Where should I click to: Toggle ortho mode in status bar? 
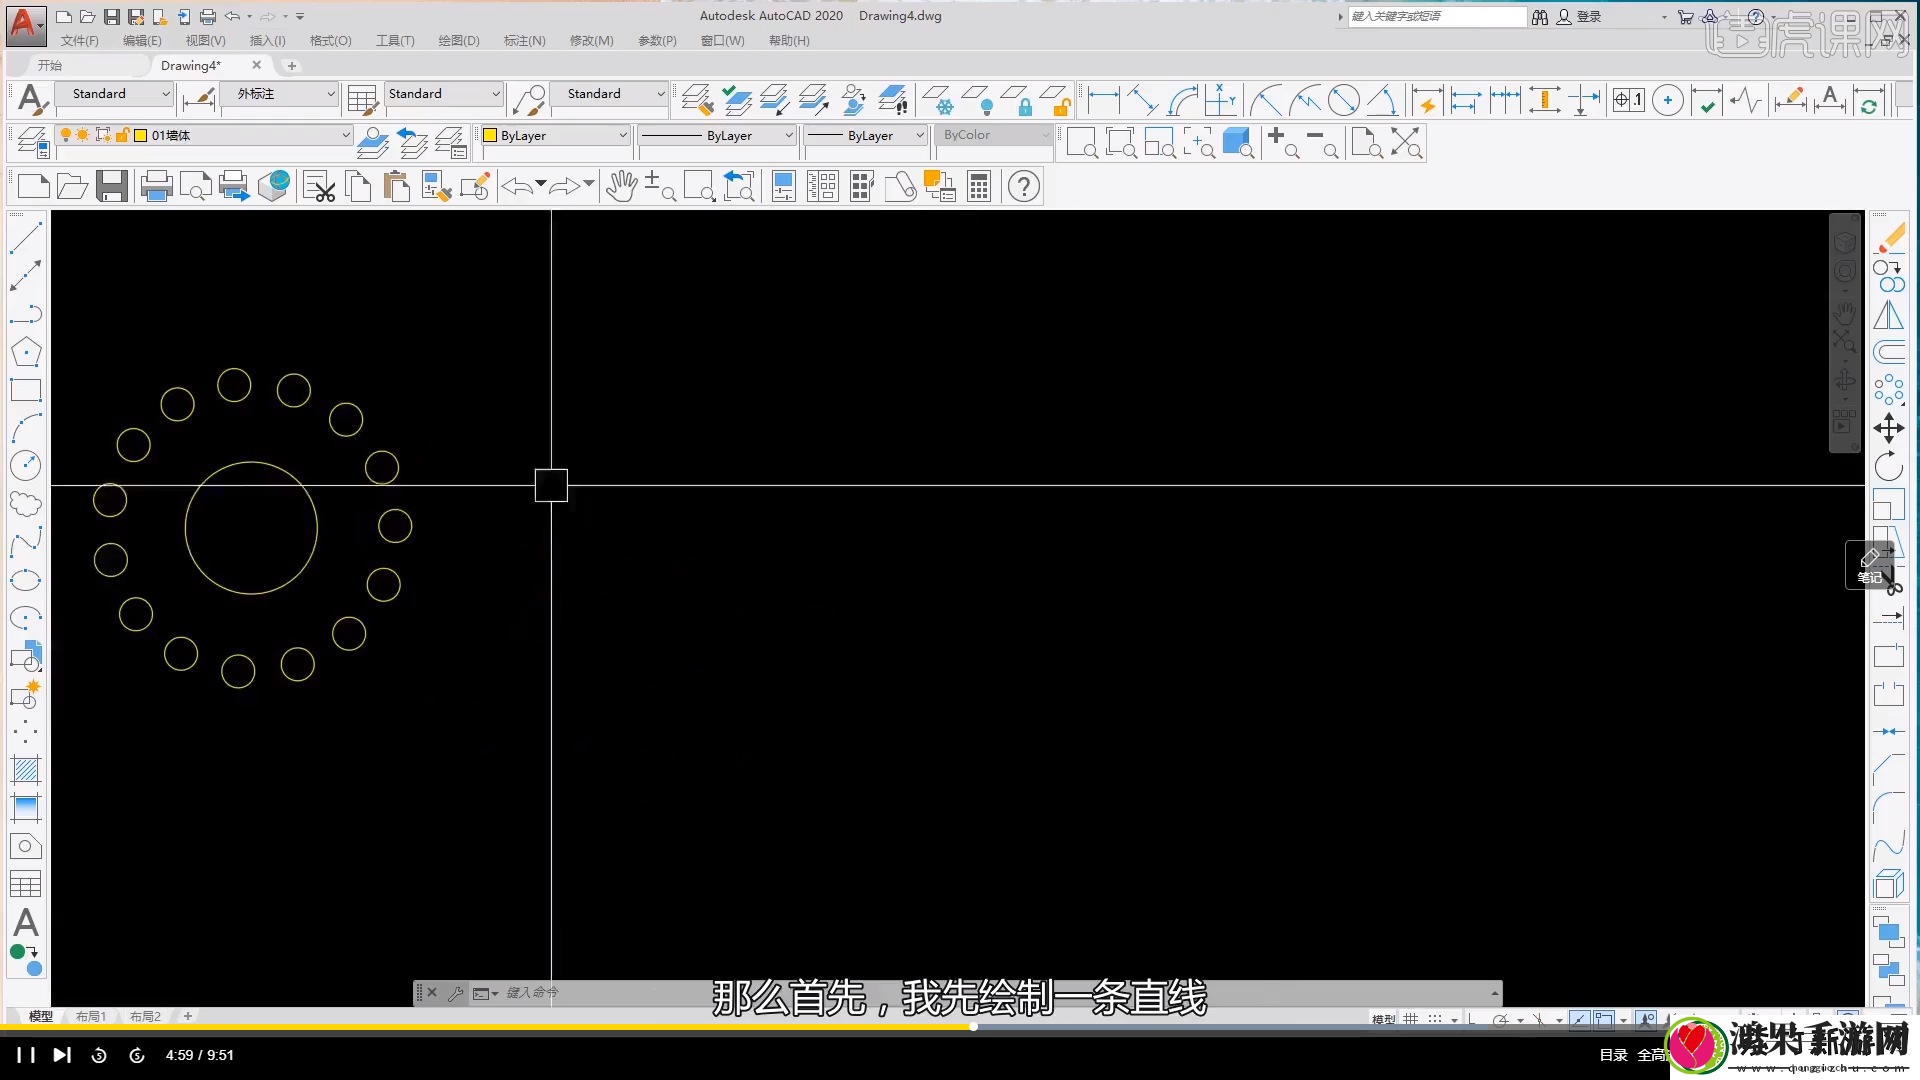pos(1472,1019)
